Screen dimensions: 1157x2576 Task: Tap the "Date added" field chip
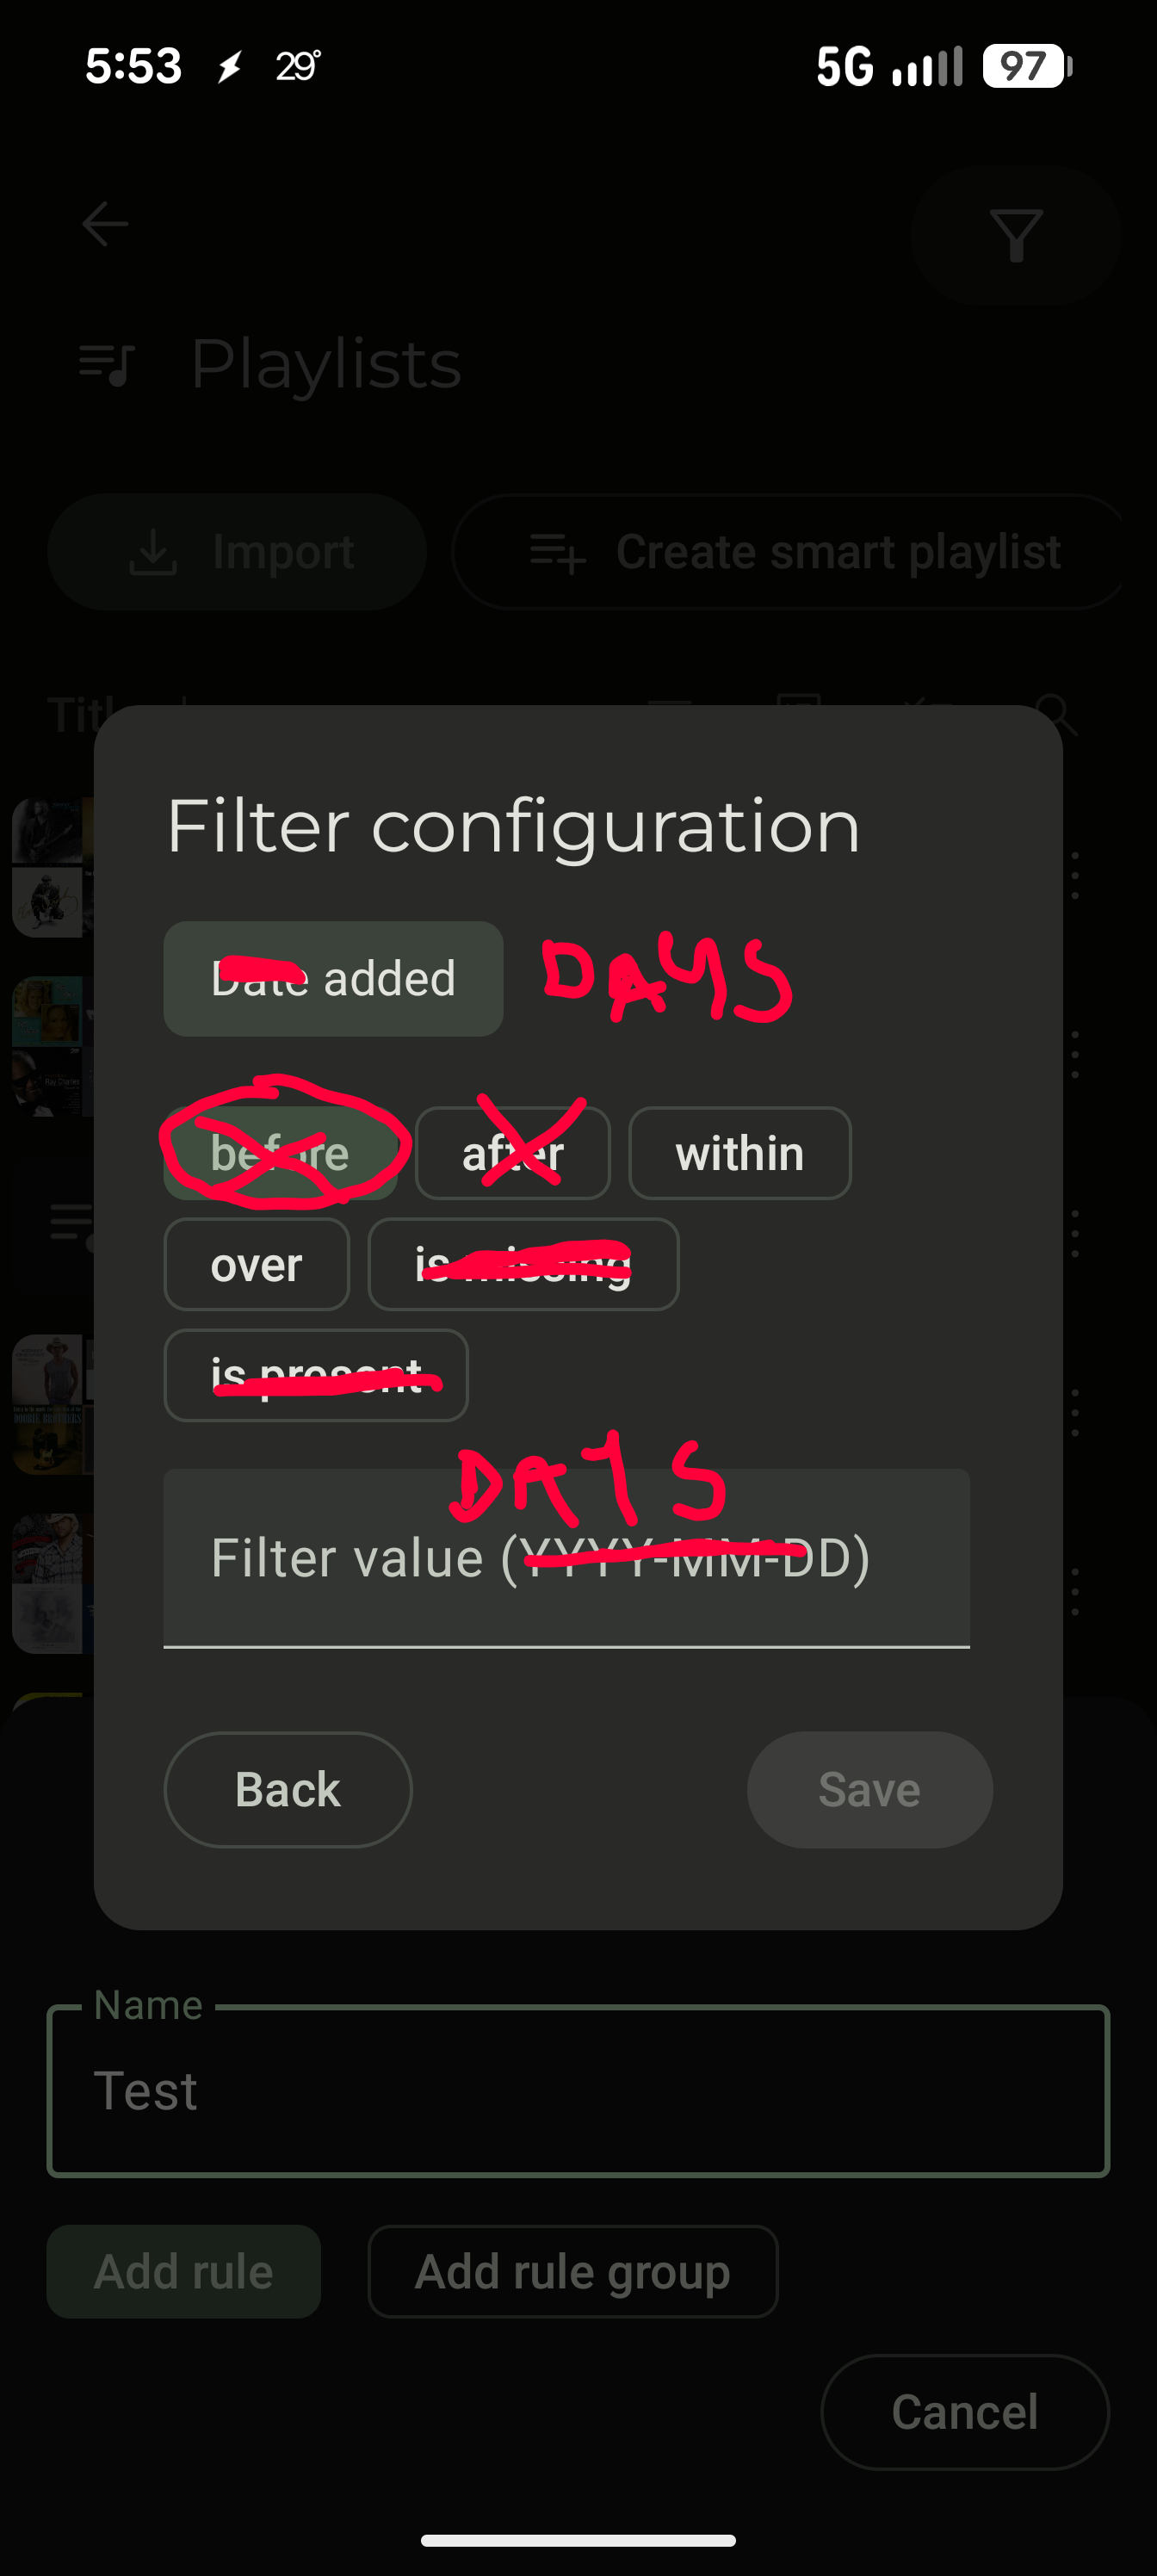(x=333, y=978)
